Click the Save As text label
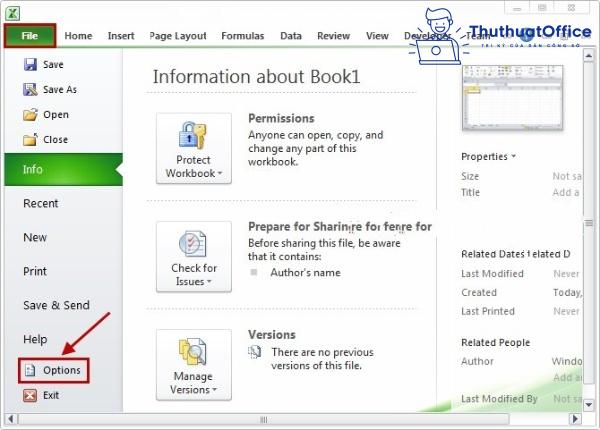The width and height of the screenshot is (600, 430). [x=60, y=90]
